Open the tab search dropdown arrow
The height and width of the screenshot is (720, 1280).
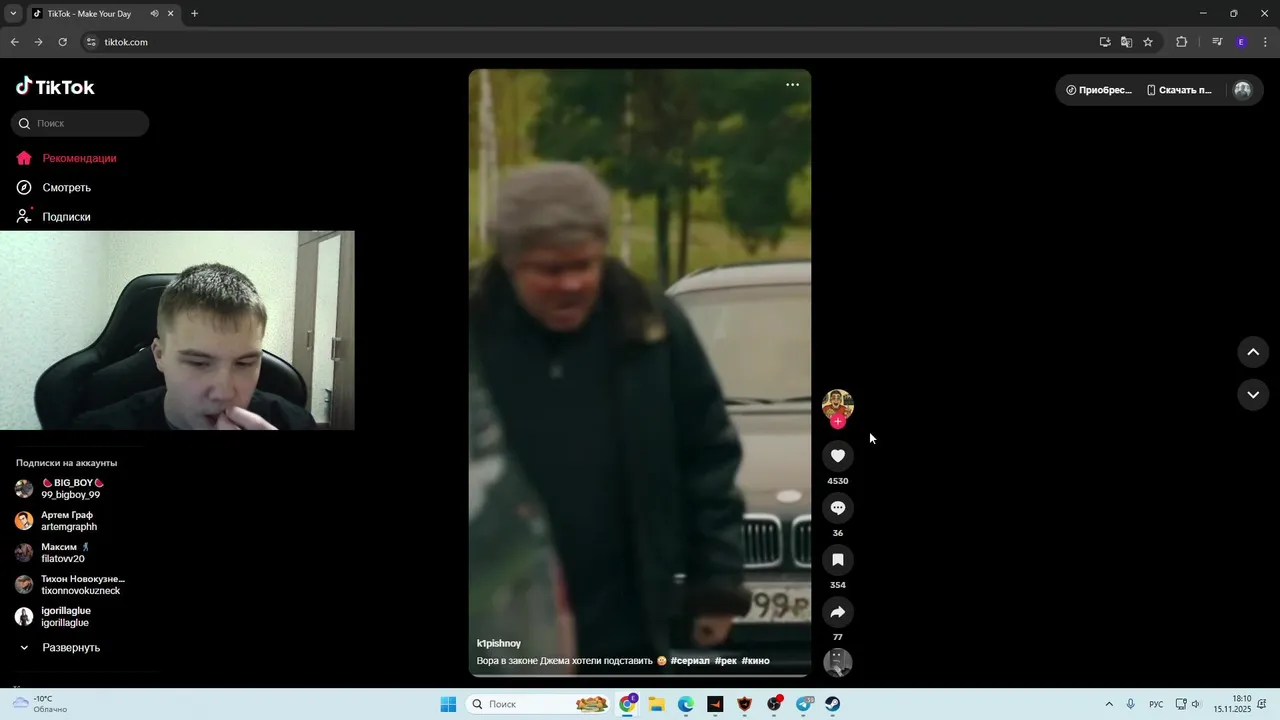coord(13,14)
